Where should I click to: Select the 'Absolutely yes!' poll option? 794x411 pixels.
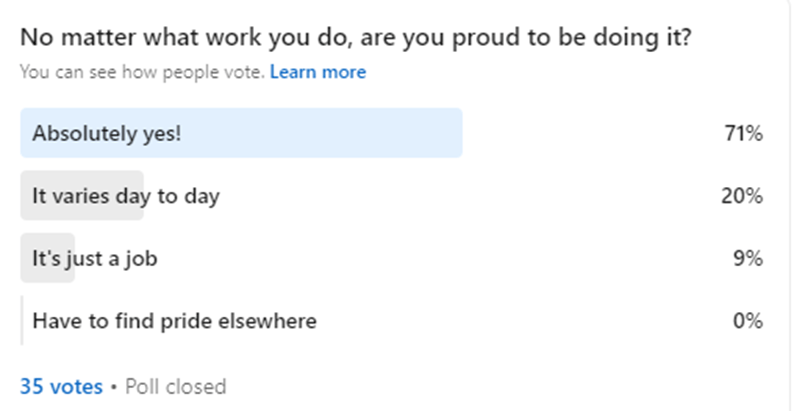coord(107,133)
